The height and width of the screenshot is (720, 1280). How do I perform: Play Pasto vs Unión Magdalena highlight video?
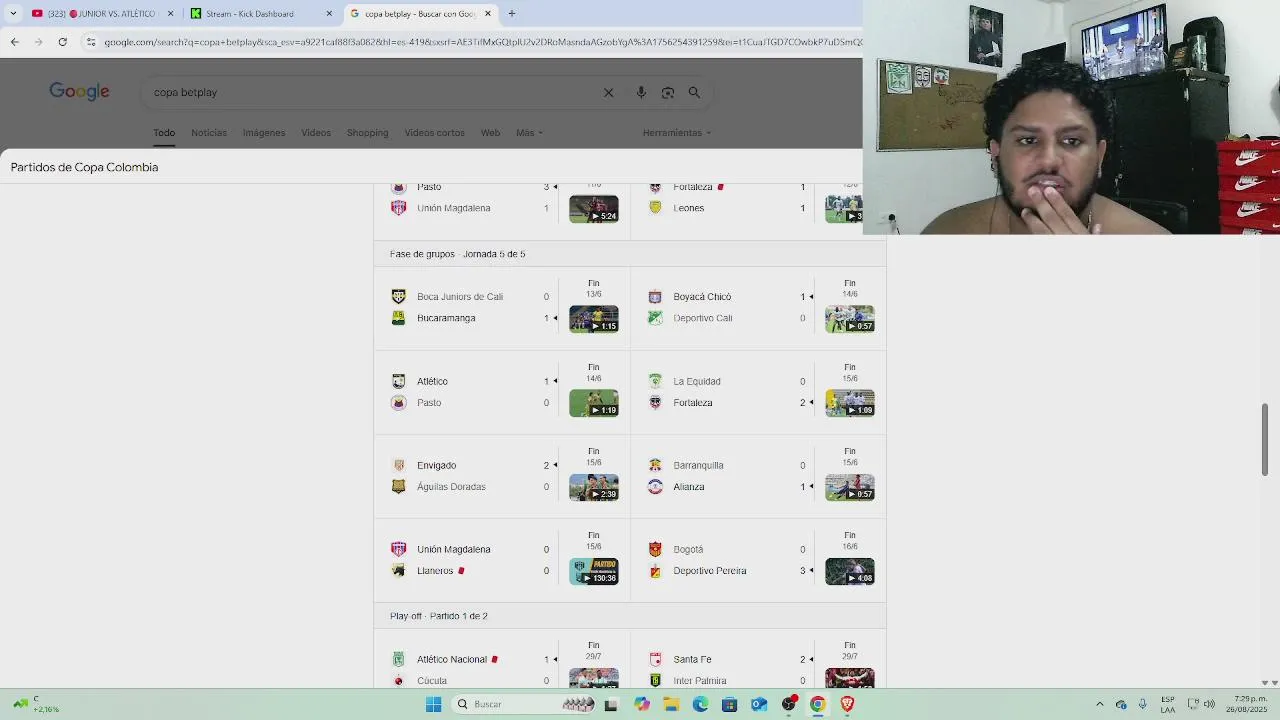[x=594, y=209]
